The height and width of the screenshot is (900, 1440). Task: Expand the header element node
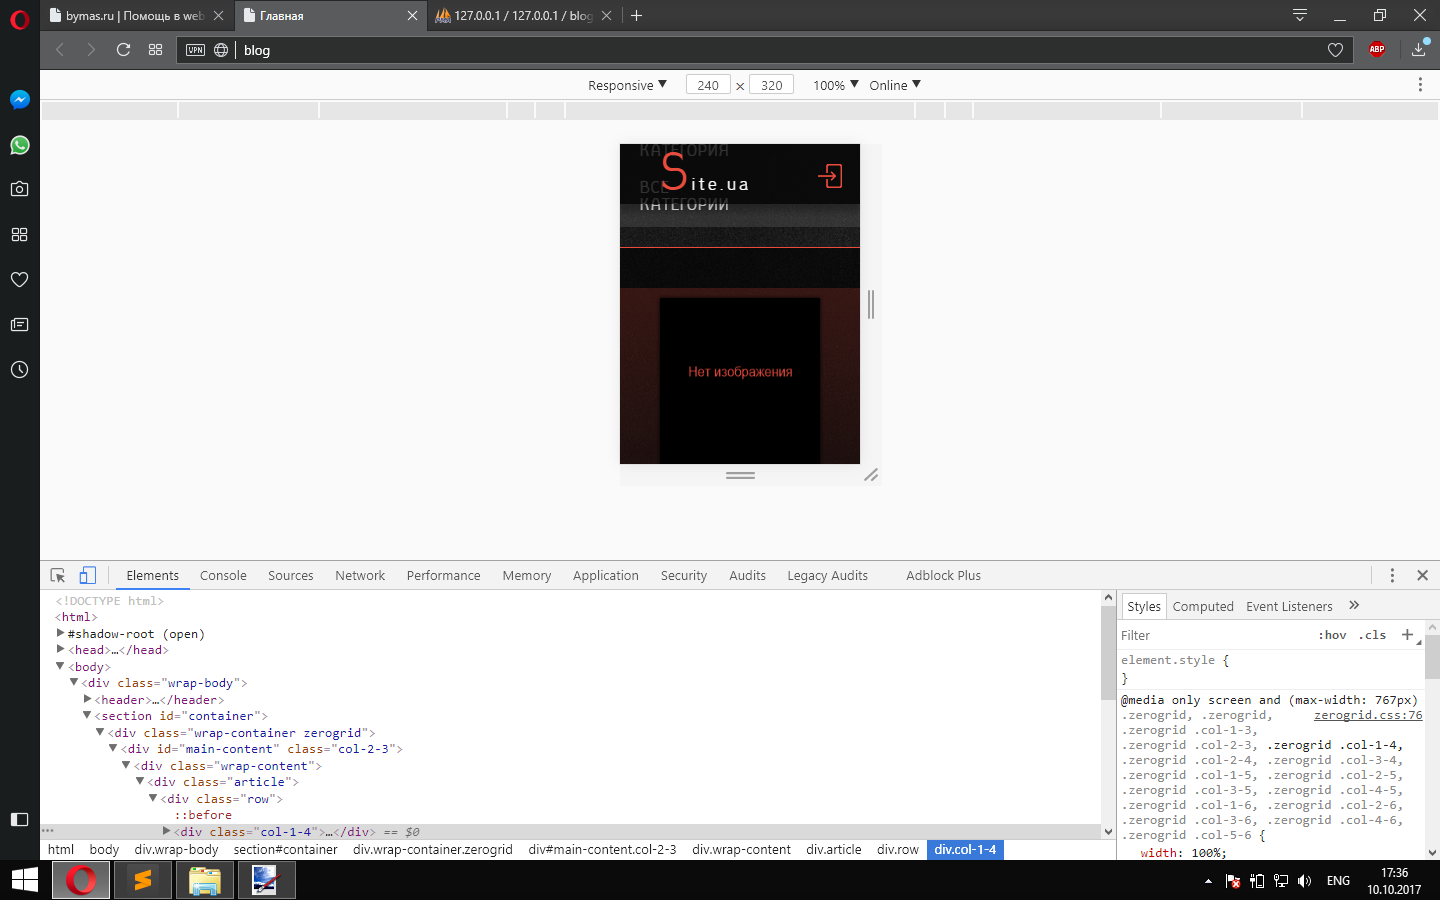coord(88,700)
